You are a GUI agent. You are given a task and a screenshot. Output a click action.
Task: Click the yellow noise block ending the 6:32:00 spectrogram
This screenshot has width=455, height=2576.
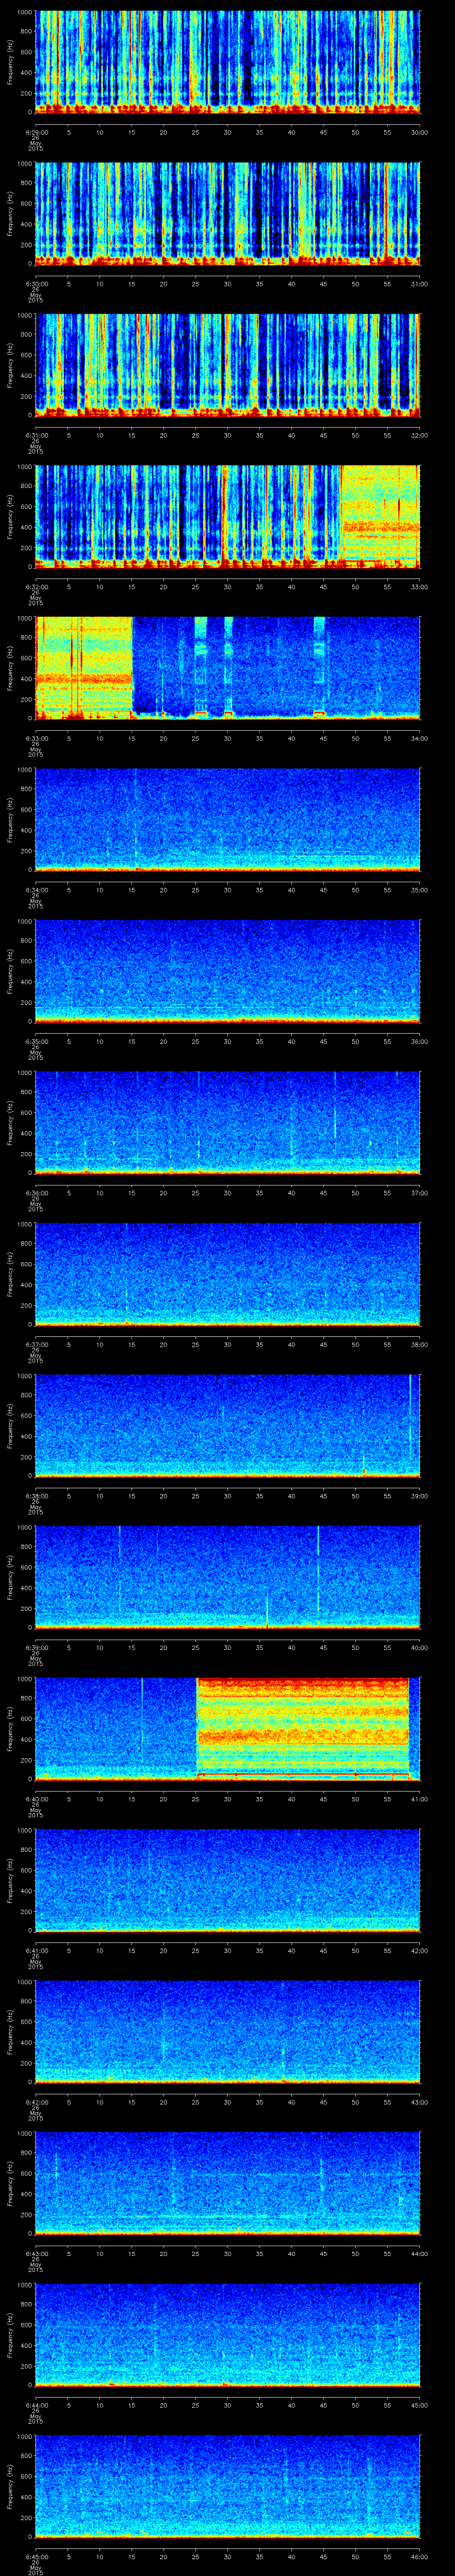pos(380,517)
